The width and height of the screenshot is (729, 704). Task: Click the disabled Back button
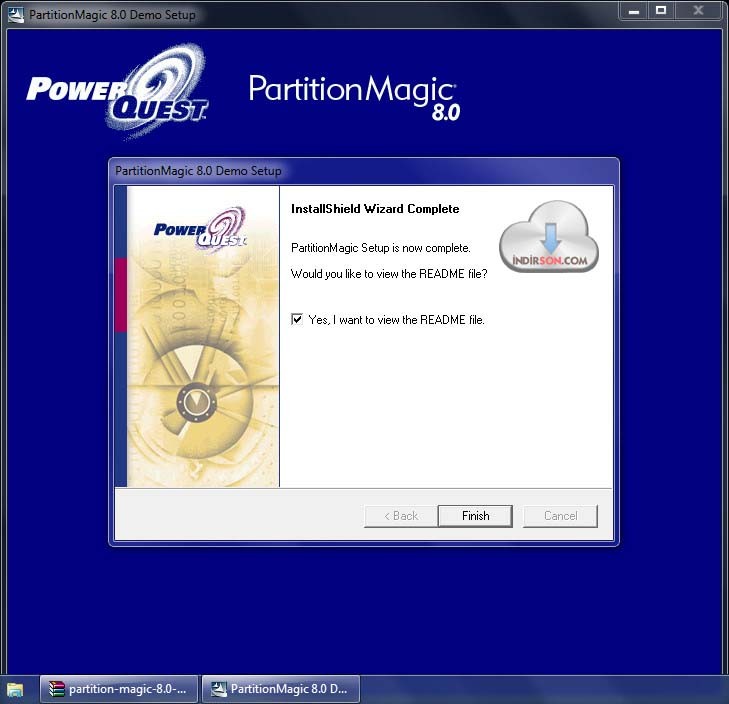pyautogui.click(x=400, y=516)
